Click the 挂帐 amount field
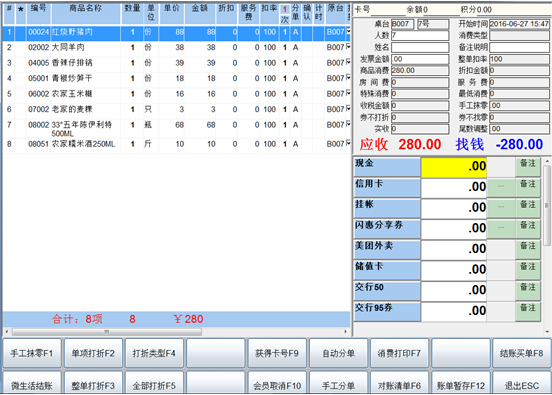The width and height of the screenshot is (552, 395). [x=454, y=208]
